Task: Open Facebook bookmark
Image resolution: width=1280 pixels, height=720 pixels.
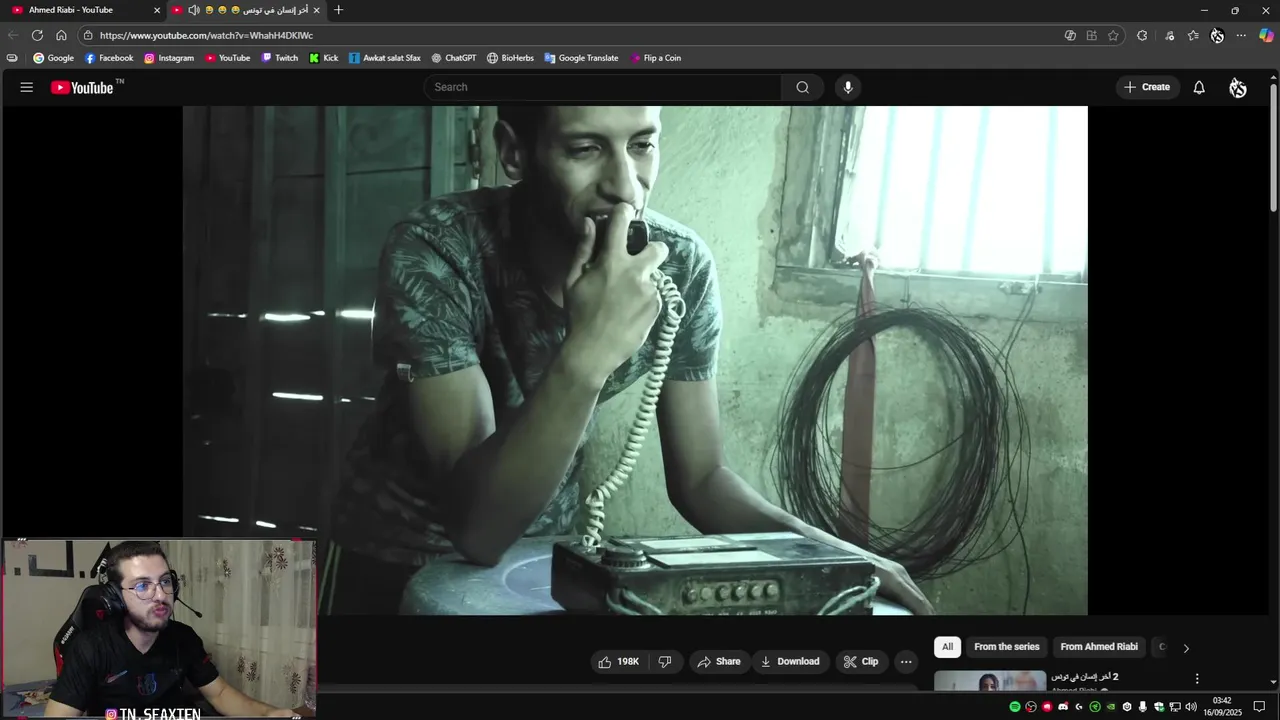Action: click(x=109, y=58)
